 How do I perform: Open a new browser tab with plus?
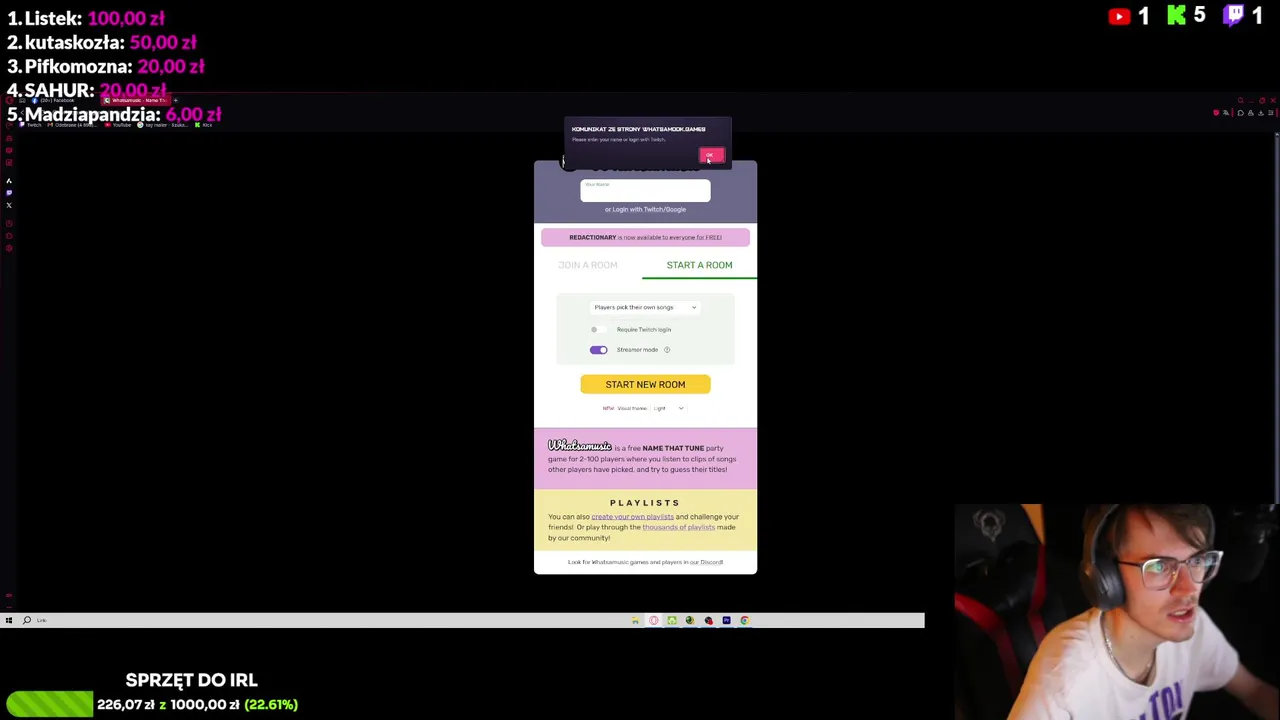click(175, 100)
